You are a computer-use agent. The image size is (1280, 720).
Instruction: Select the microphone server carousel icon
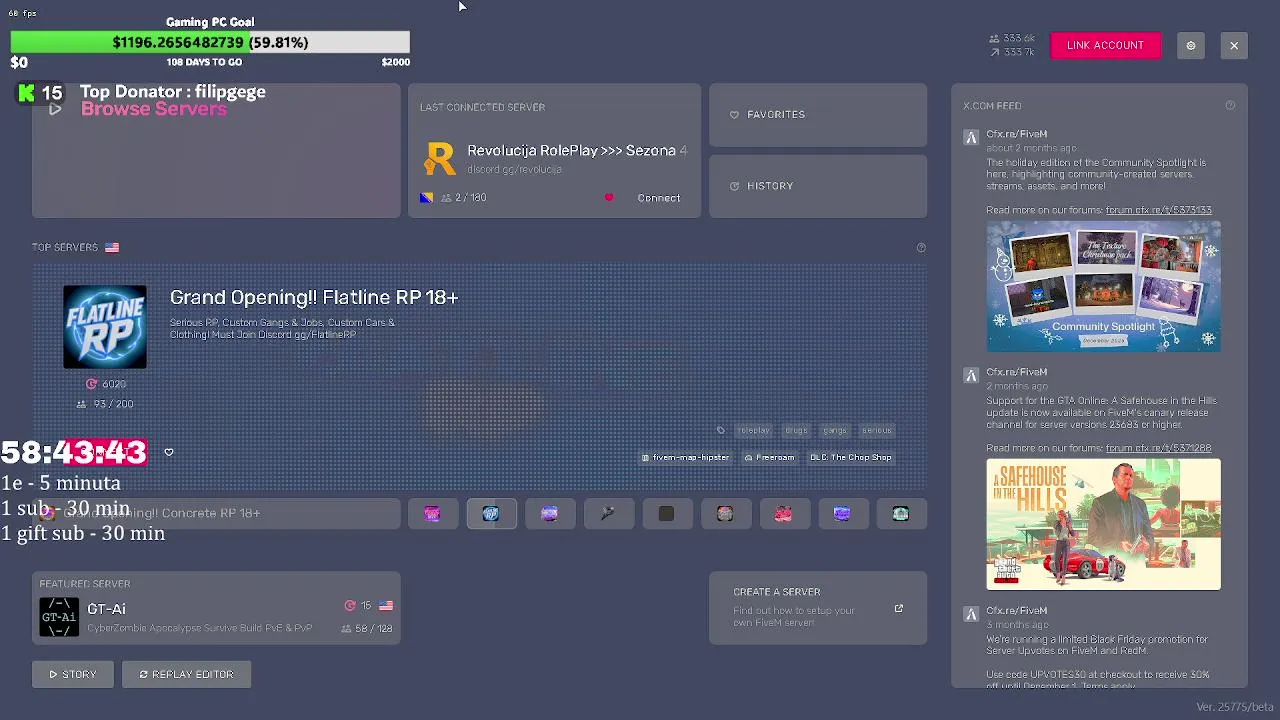click(x=608, y=514)
